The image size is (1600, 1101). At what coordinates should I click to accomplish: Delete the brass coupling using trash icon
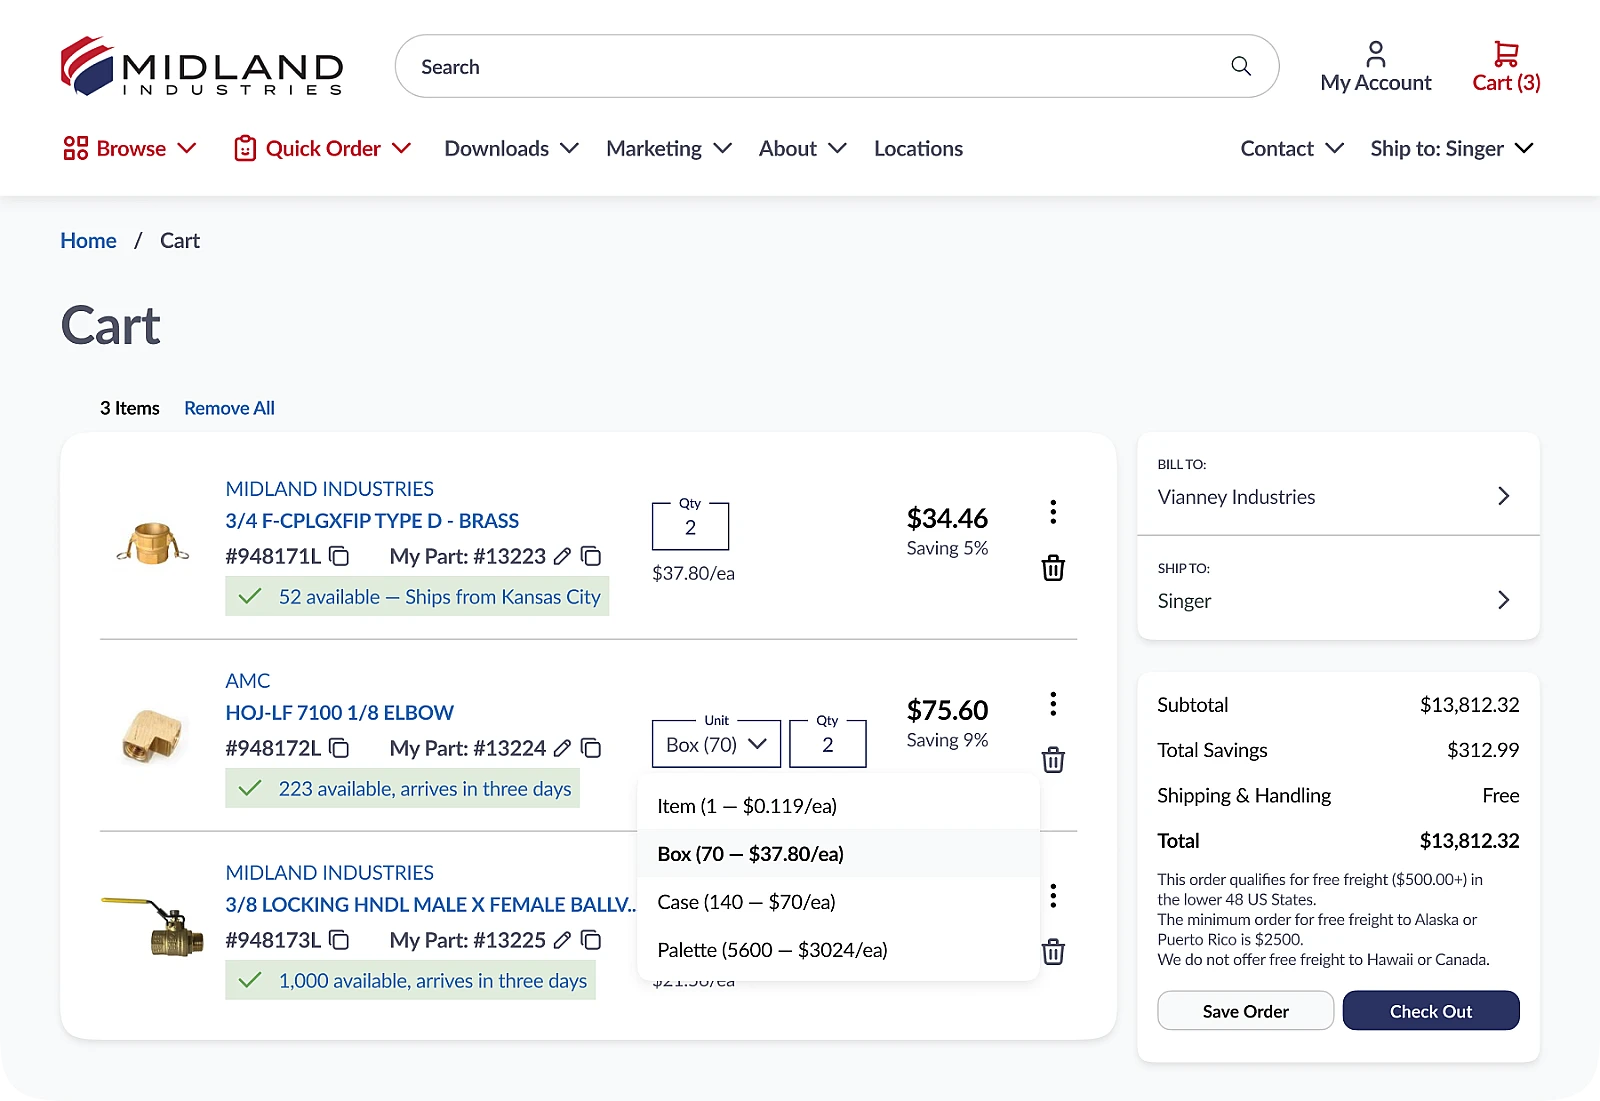[x=1052, y=568]
